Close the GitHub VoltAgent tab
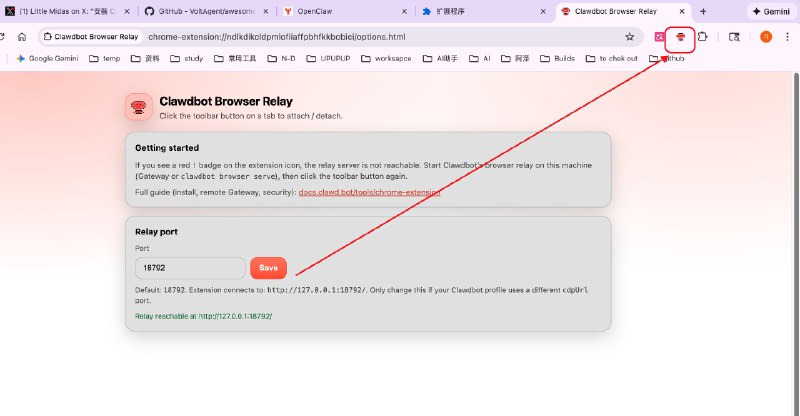This screenshot has width=800, height=416. click(x=265, y=11)
